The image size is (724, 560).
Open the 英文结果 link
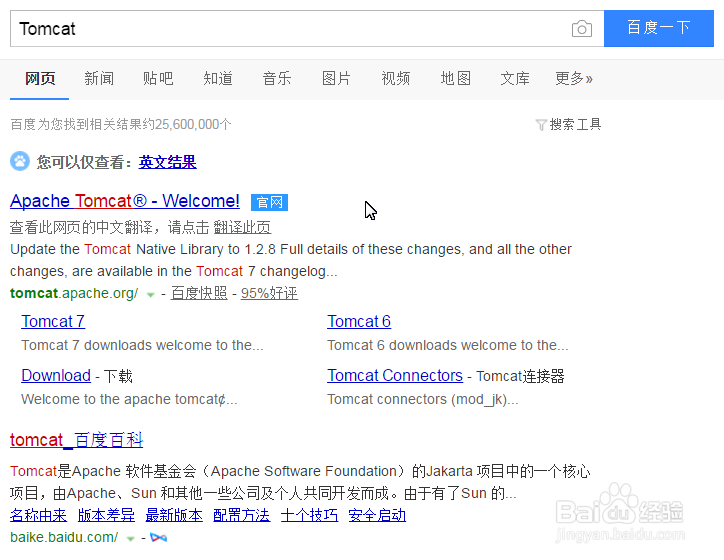coord(167,162)
